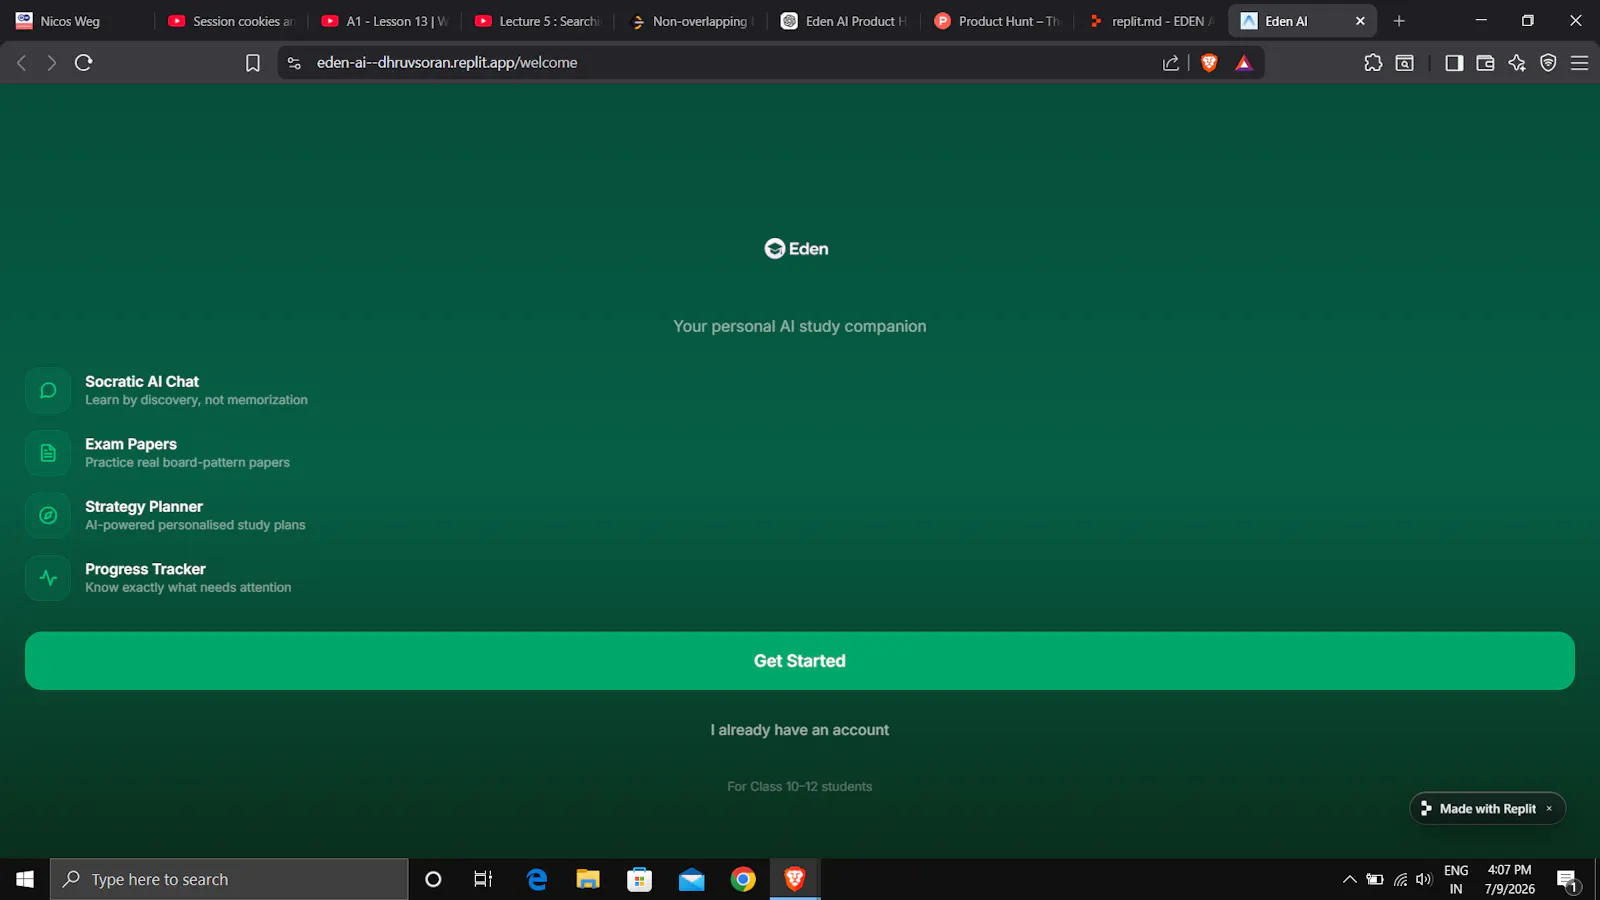
Task: Open Brave VPN icon
Action: point(1548,63)
